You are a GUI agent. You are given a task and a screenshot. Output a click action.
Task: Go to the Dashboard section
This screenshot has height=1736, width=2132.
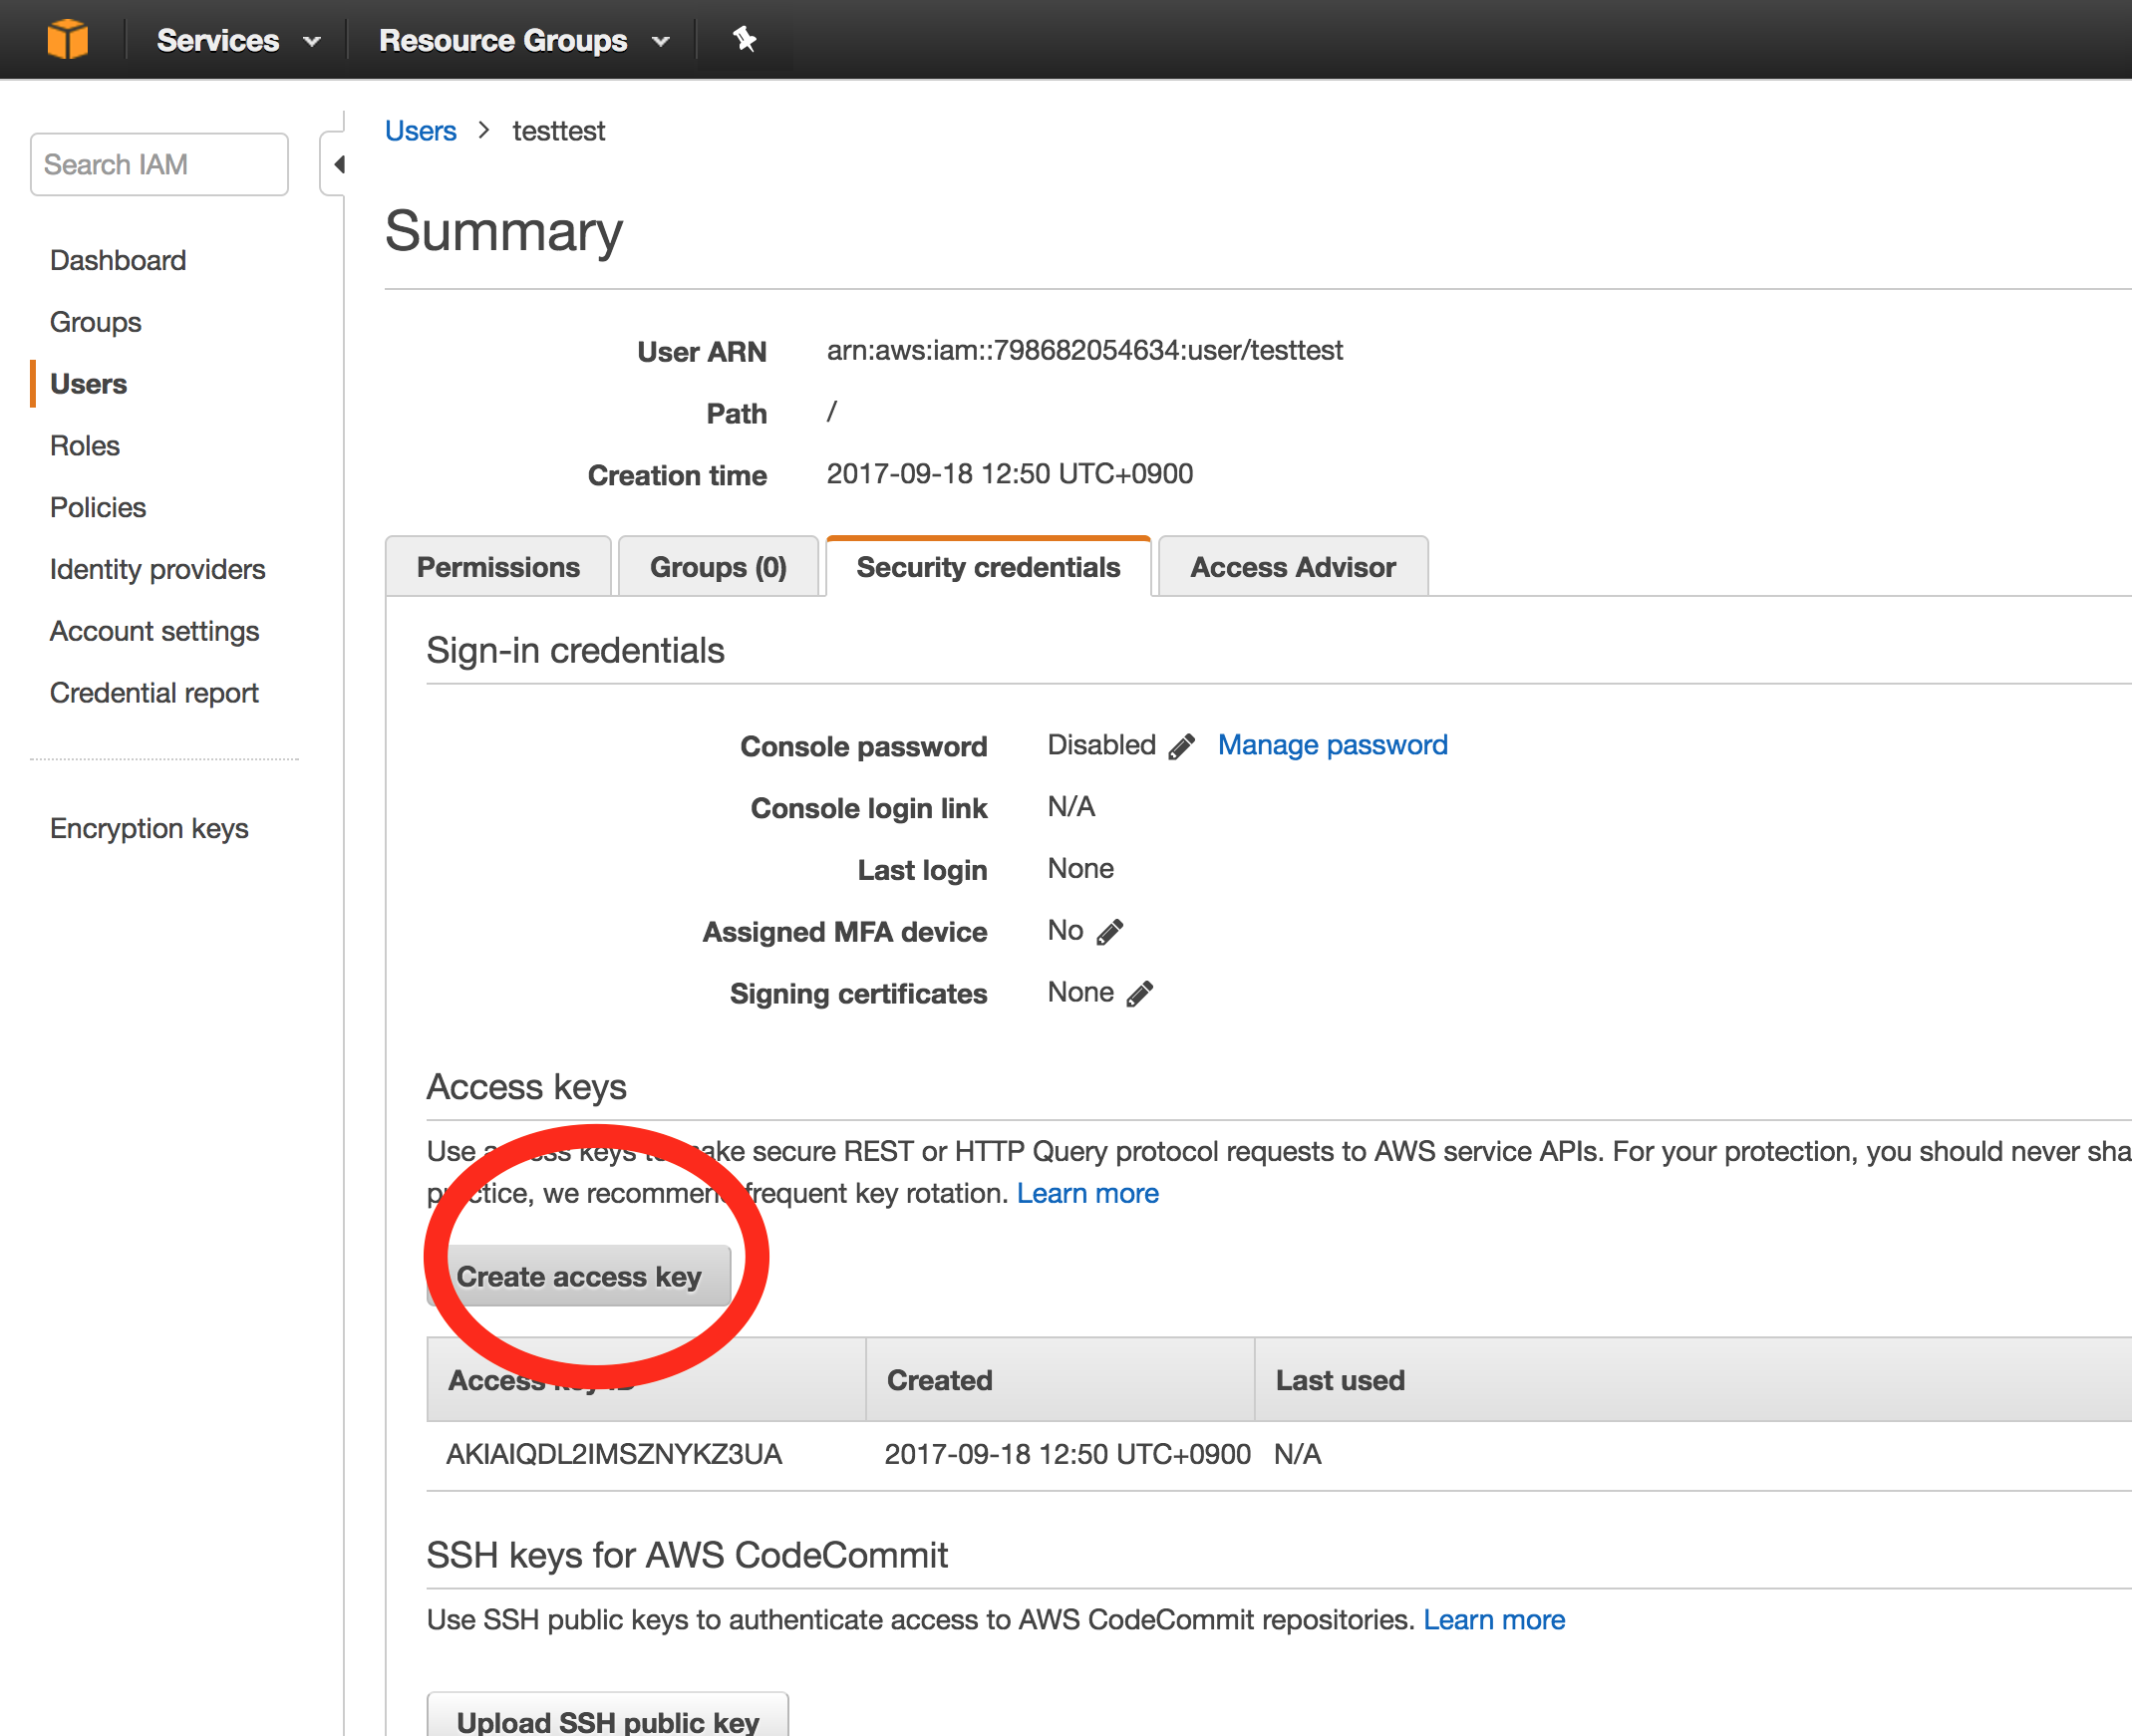pos(118,259)
